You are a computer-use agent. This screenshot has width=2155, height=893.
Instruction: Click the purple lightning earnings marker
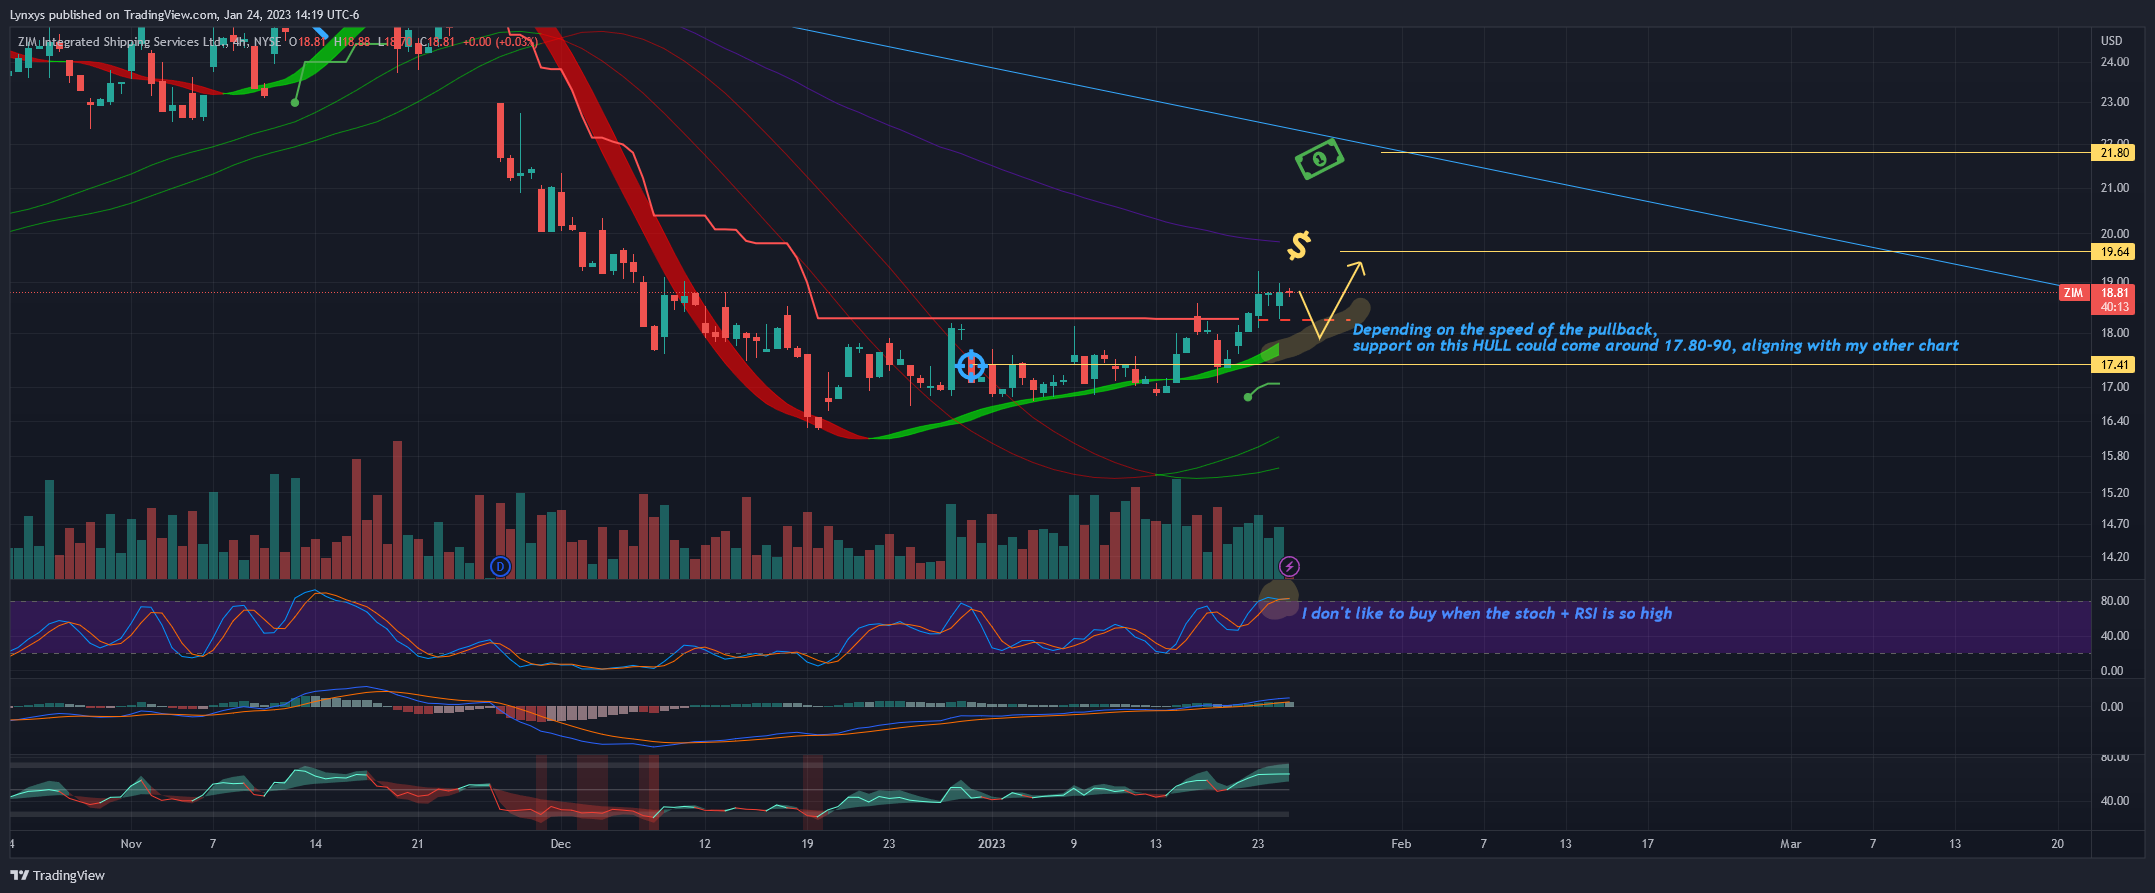[x=1290, y=567]
